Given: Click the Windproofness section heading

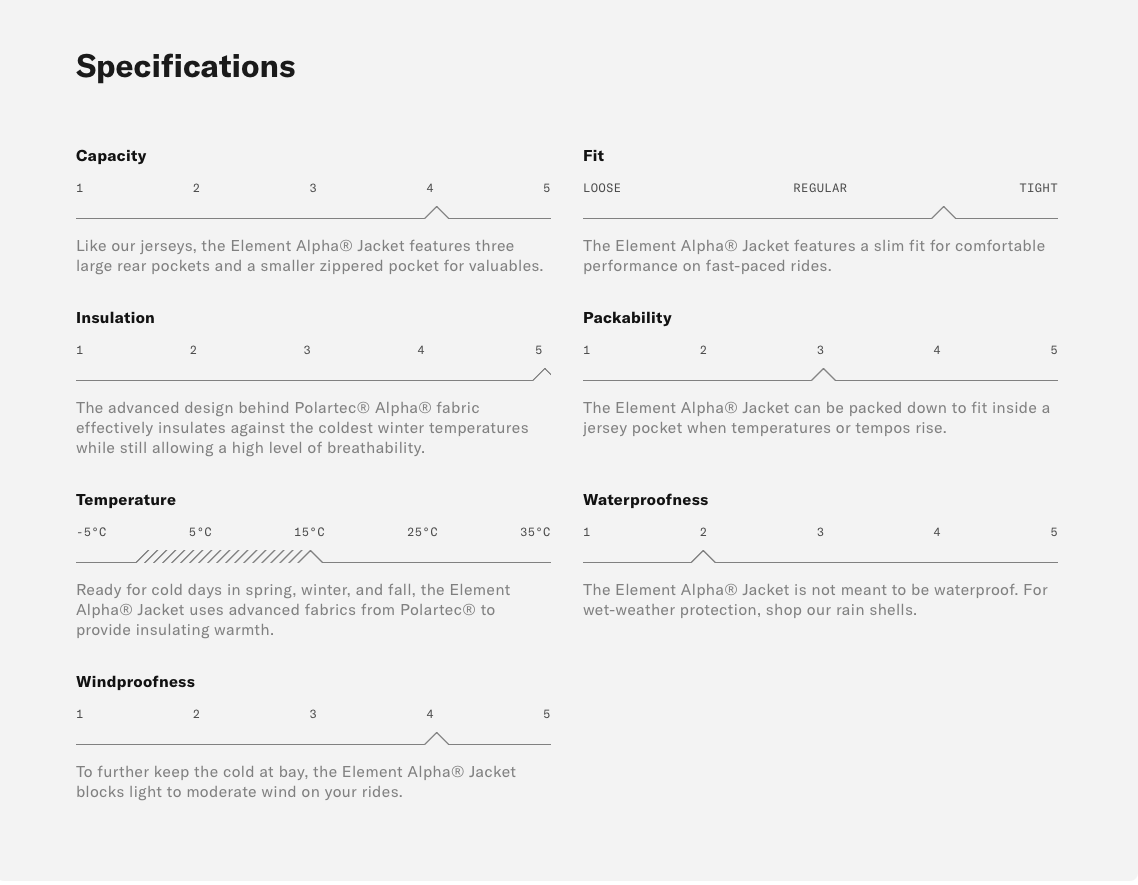Looking at the screenshot, I should pyautogui.click(x=135, y=682).
